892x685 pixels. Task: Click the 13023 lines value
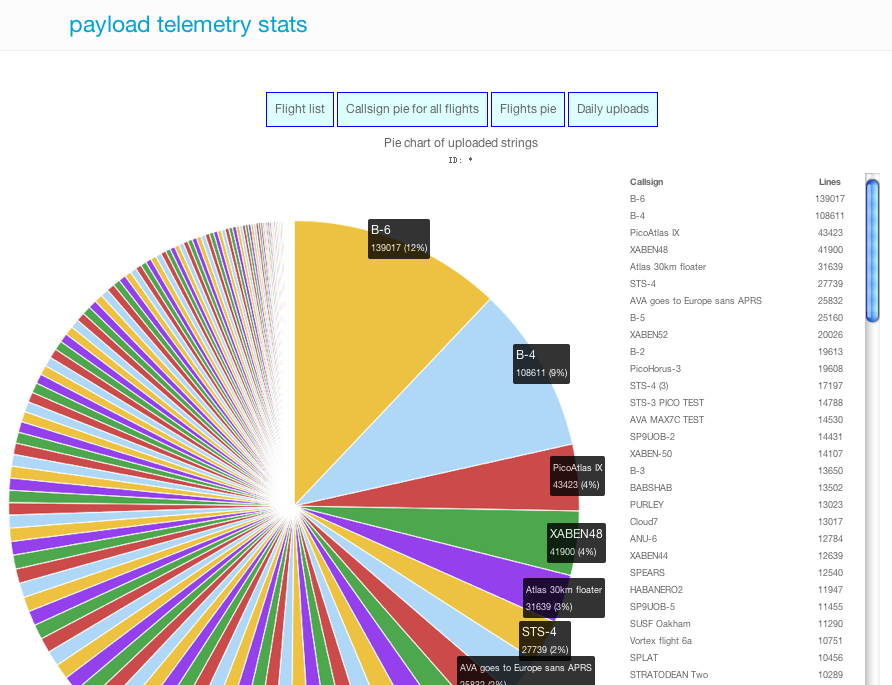[x=831, y=505]
